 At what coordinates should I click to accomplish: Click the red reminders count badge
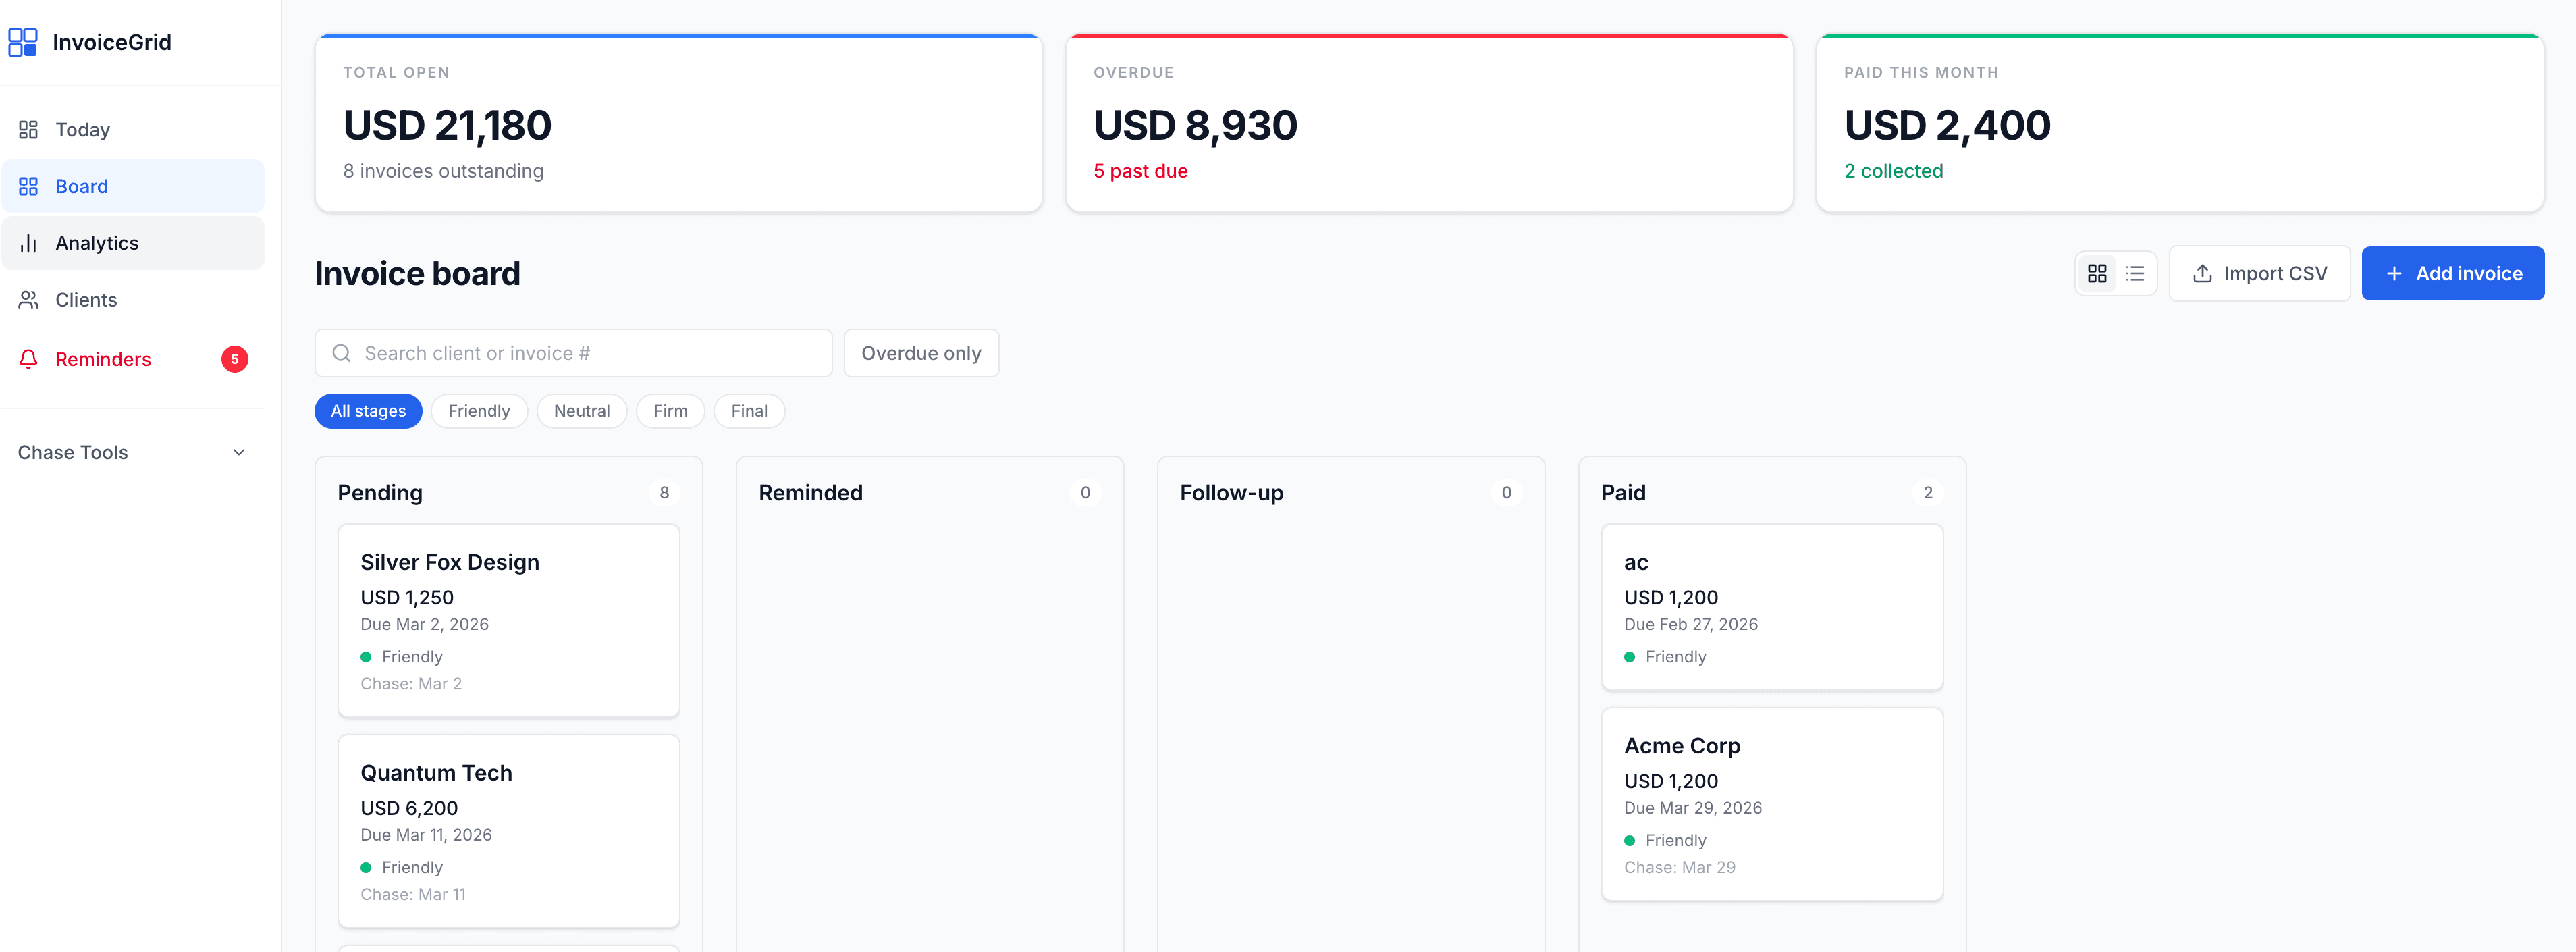tap(234, 359)
